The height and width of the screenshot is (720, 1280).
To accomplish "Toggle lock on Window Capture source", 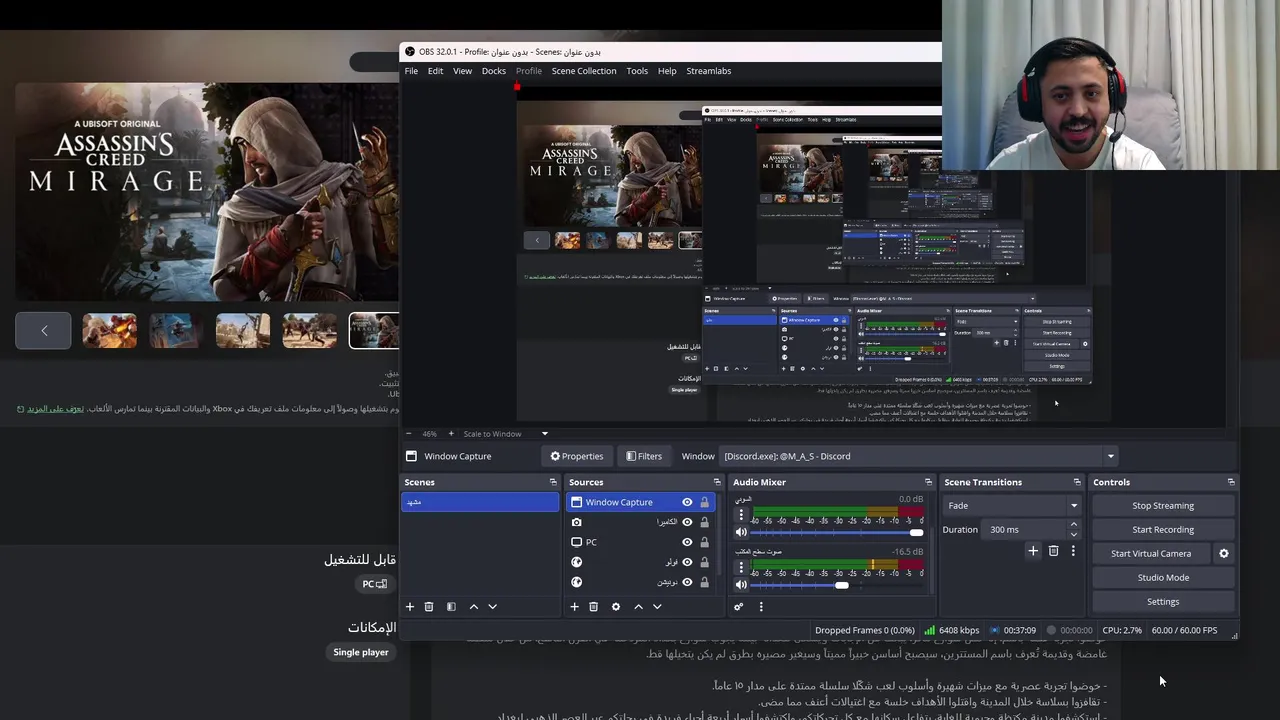I will (704, 502).
